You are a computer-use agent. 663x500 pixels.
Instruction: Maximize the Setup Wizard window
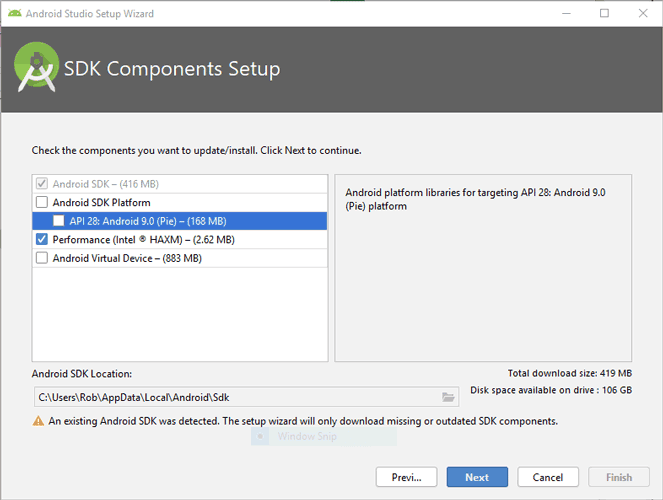604,14
